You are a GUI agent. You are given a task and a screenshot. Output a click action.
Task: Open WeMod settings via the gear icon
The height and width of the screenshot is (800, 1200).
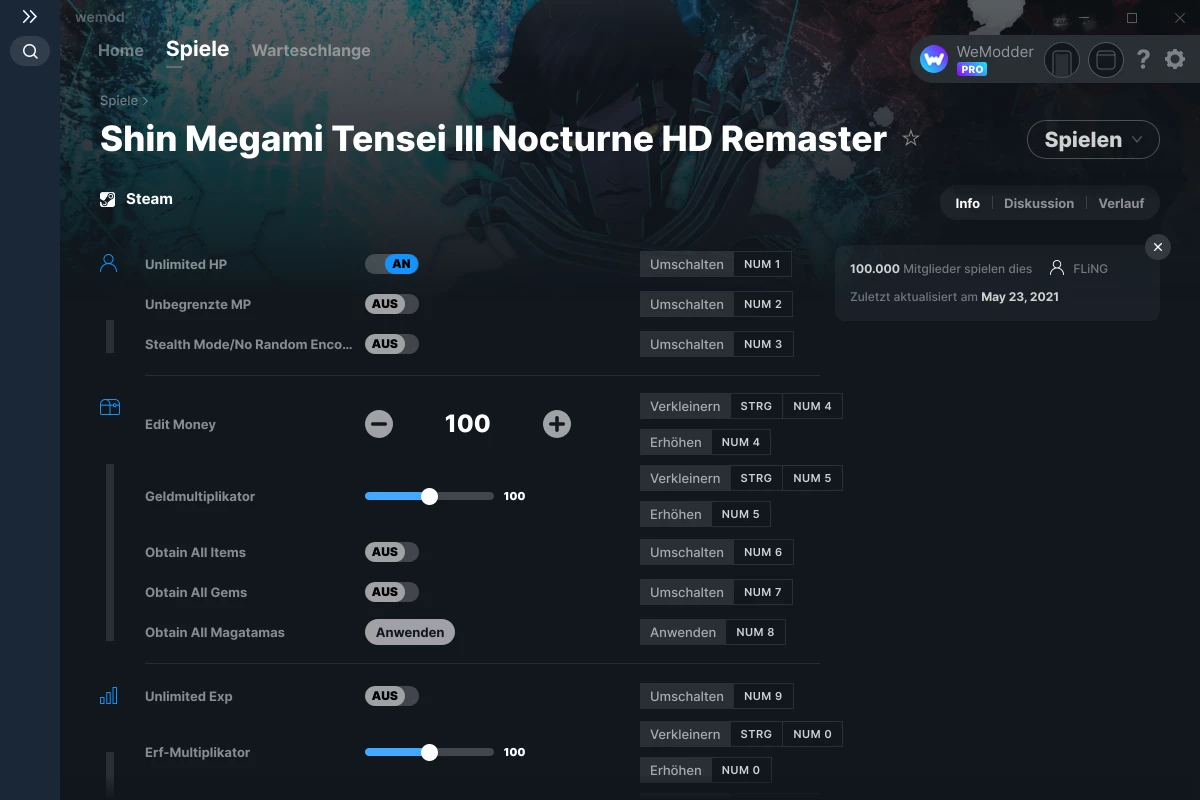[x=1174, y=59]
